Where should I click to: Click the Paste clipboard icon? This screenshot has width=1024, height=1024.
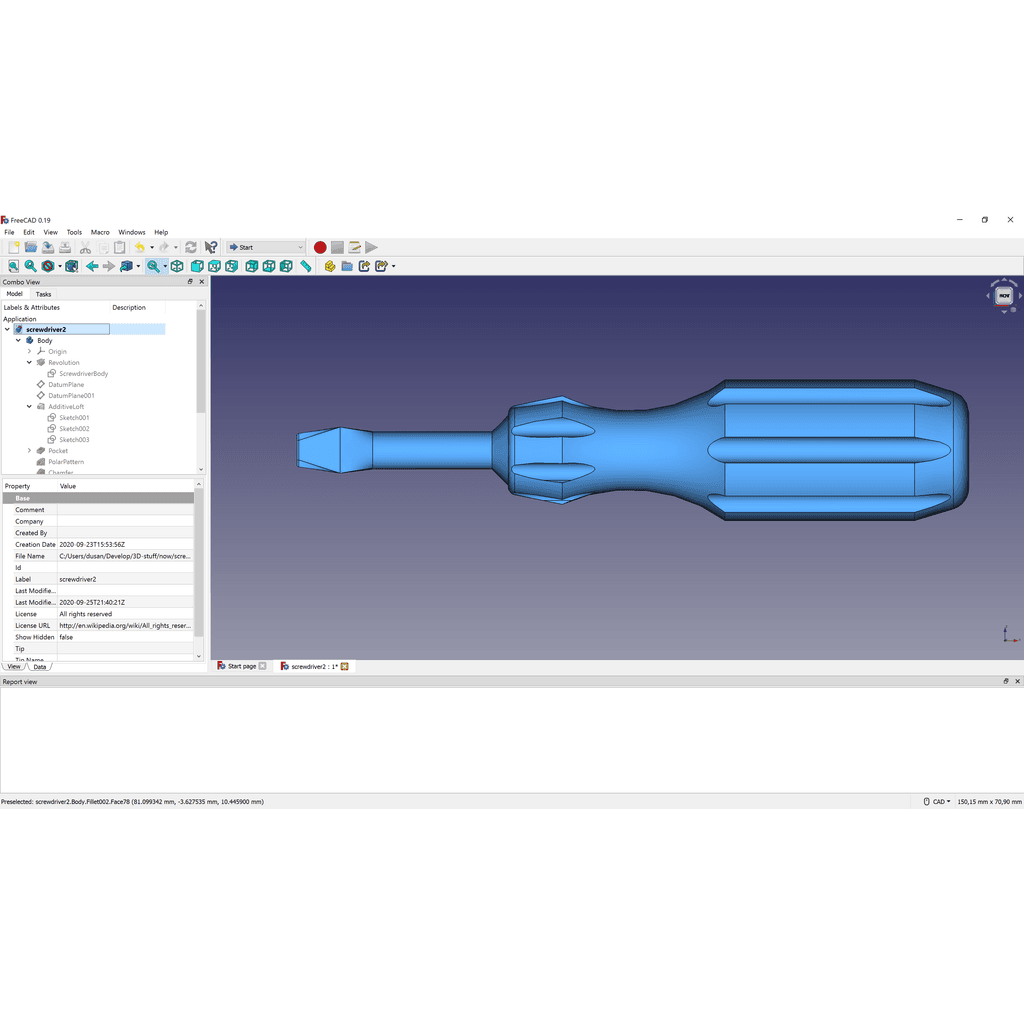pyautogui.click(x=120, y=248)
